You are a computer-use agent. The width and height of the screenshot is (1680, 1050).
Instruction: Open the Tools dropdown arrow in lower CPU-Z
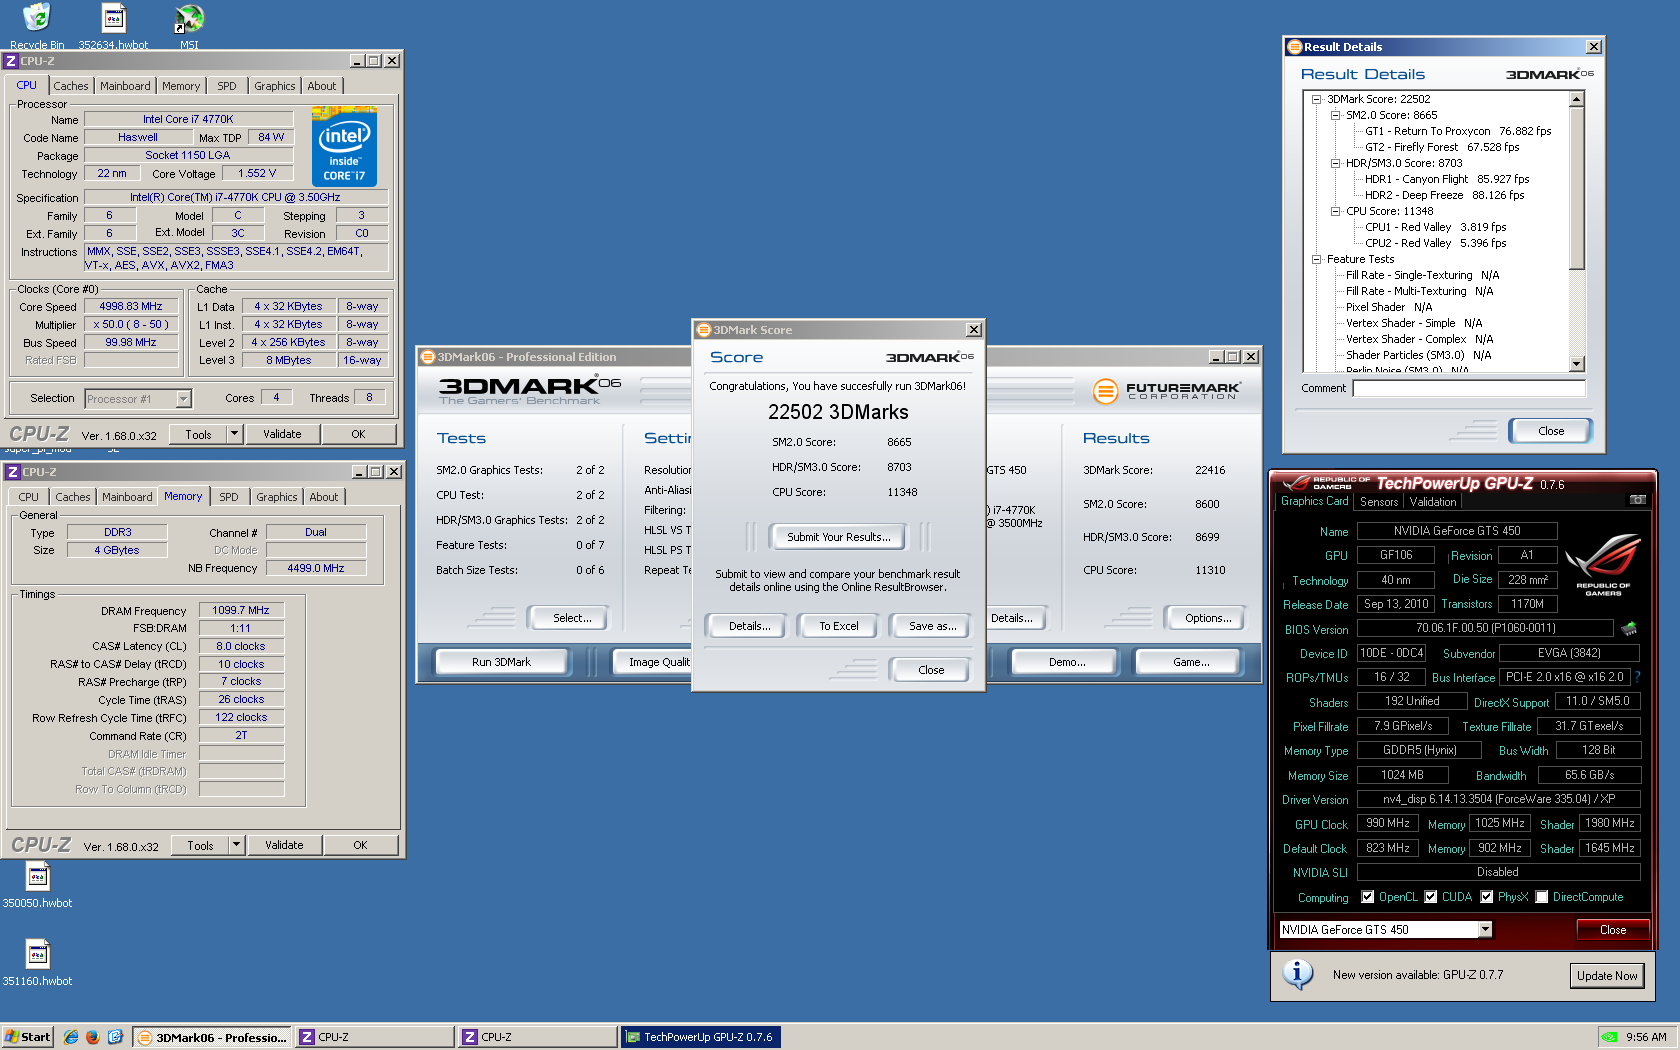tap(236, 845)
